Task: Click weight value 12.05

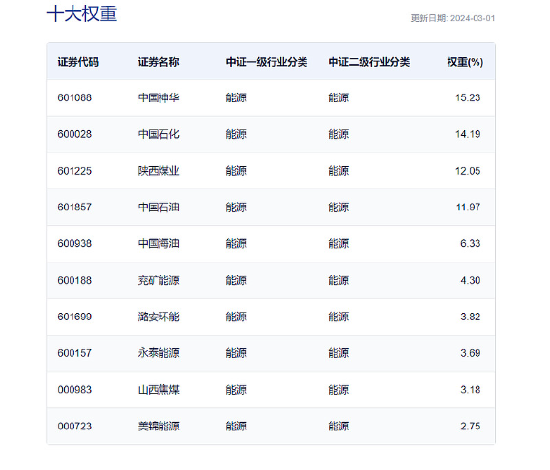Action: coord(468,171)
